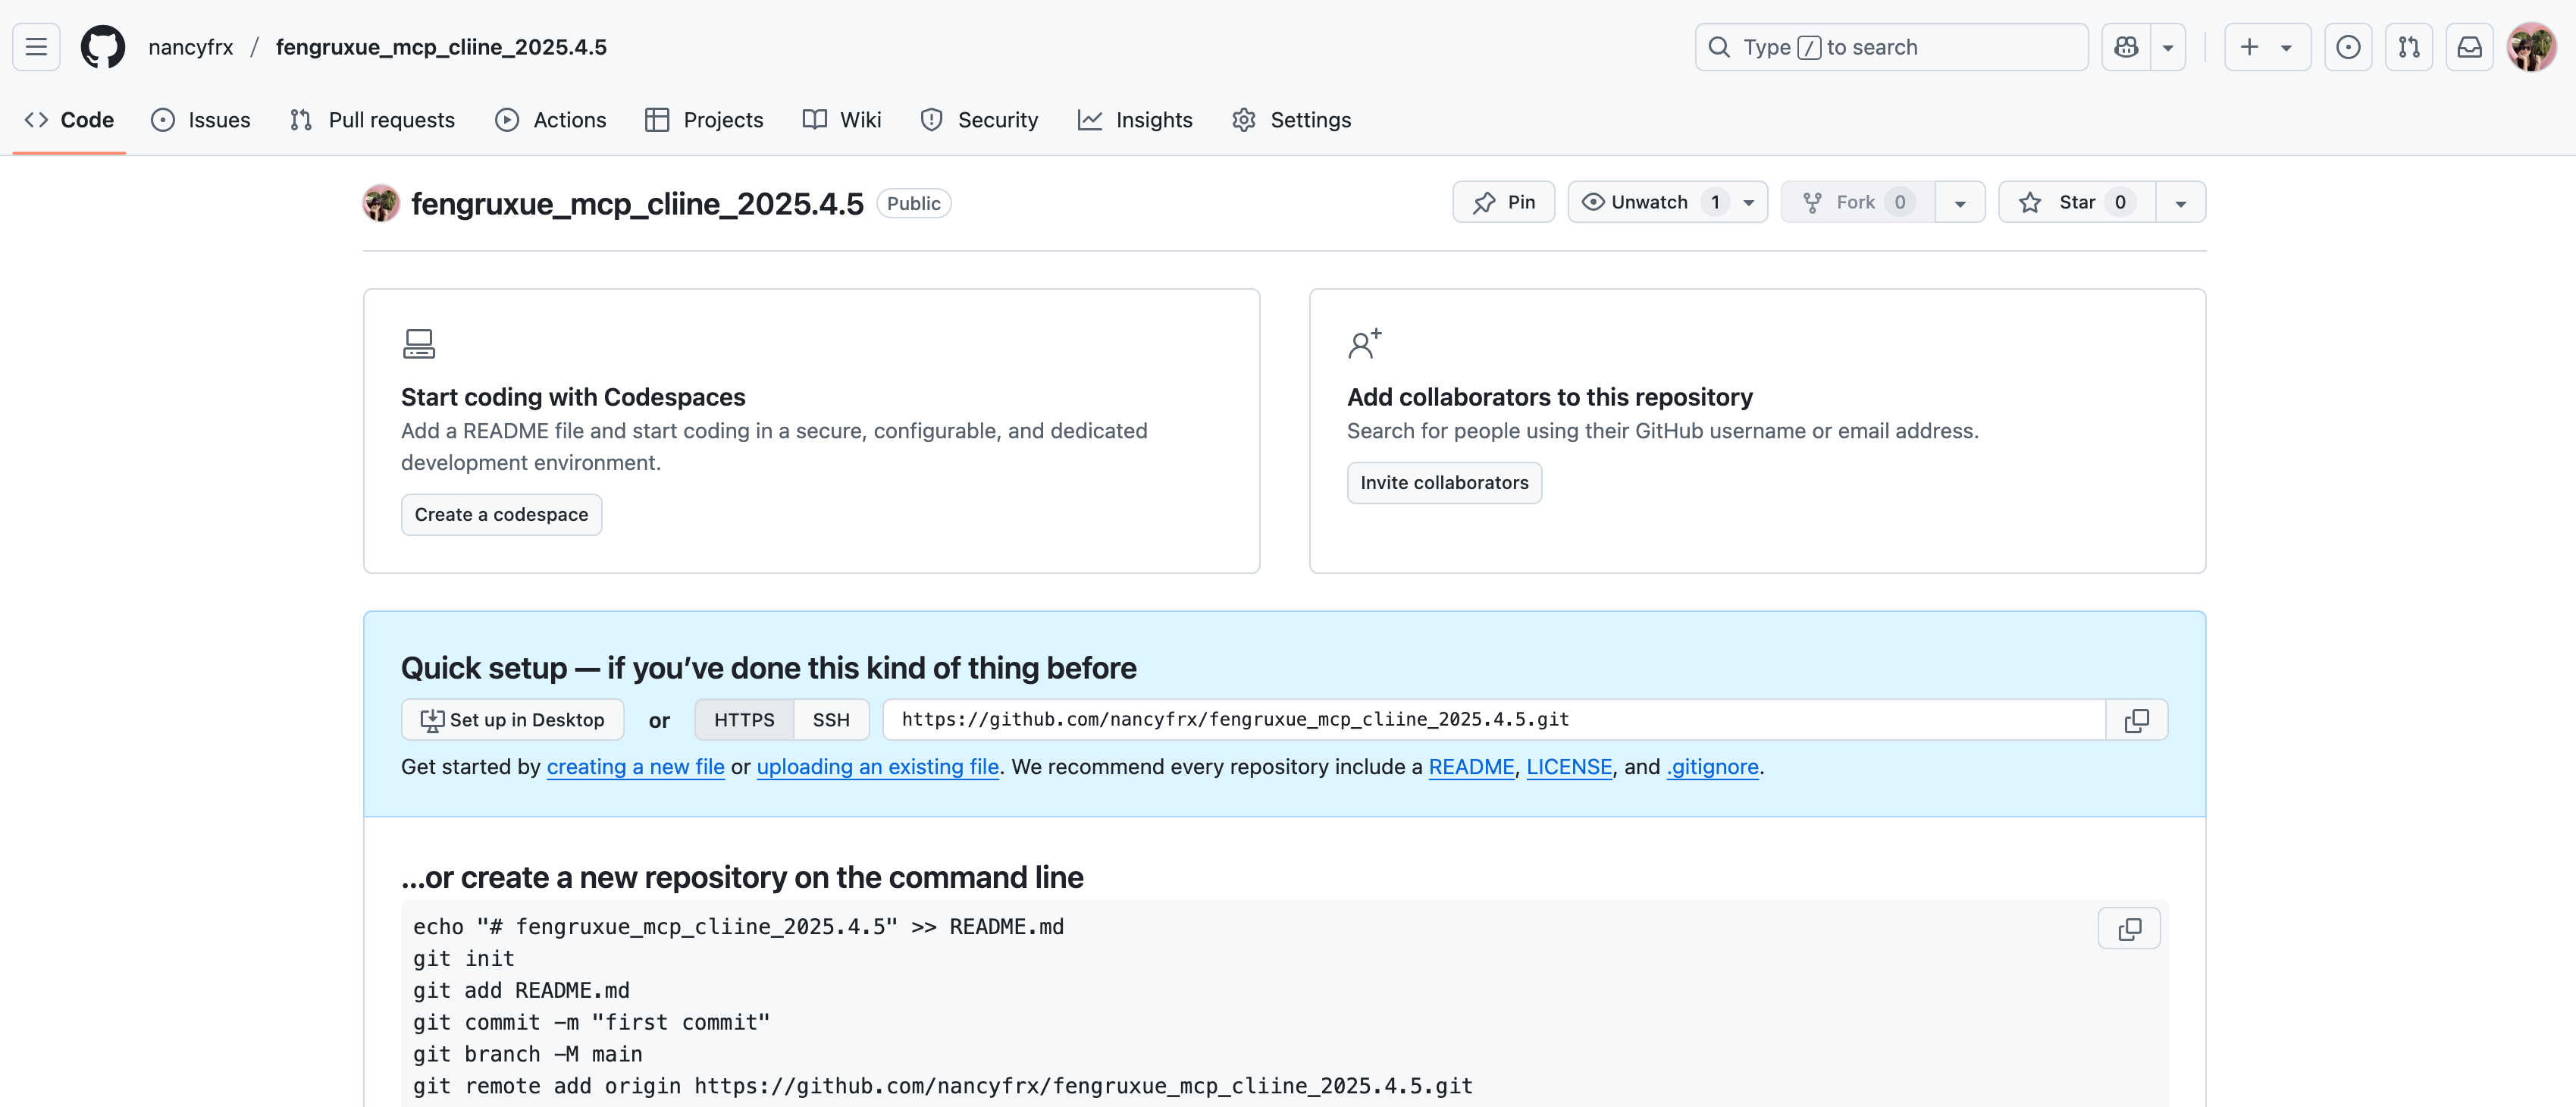
Task: Focus the Type to search field
Action: [x=1890, y=47]
